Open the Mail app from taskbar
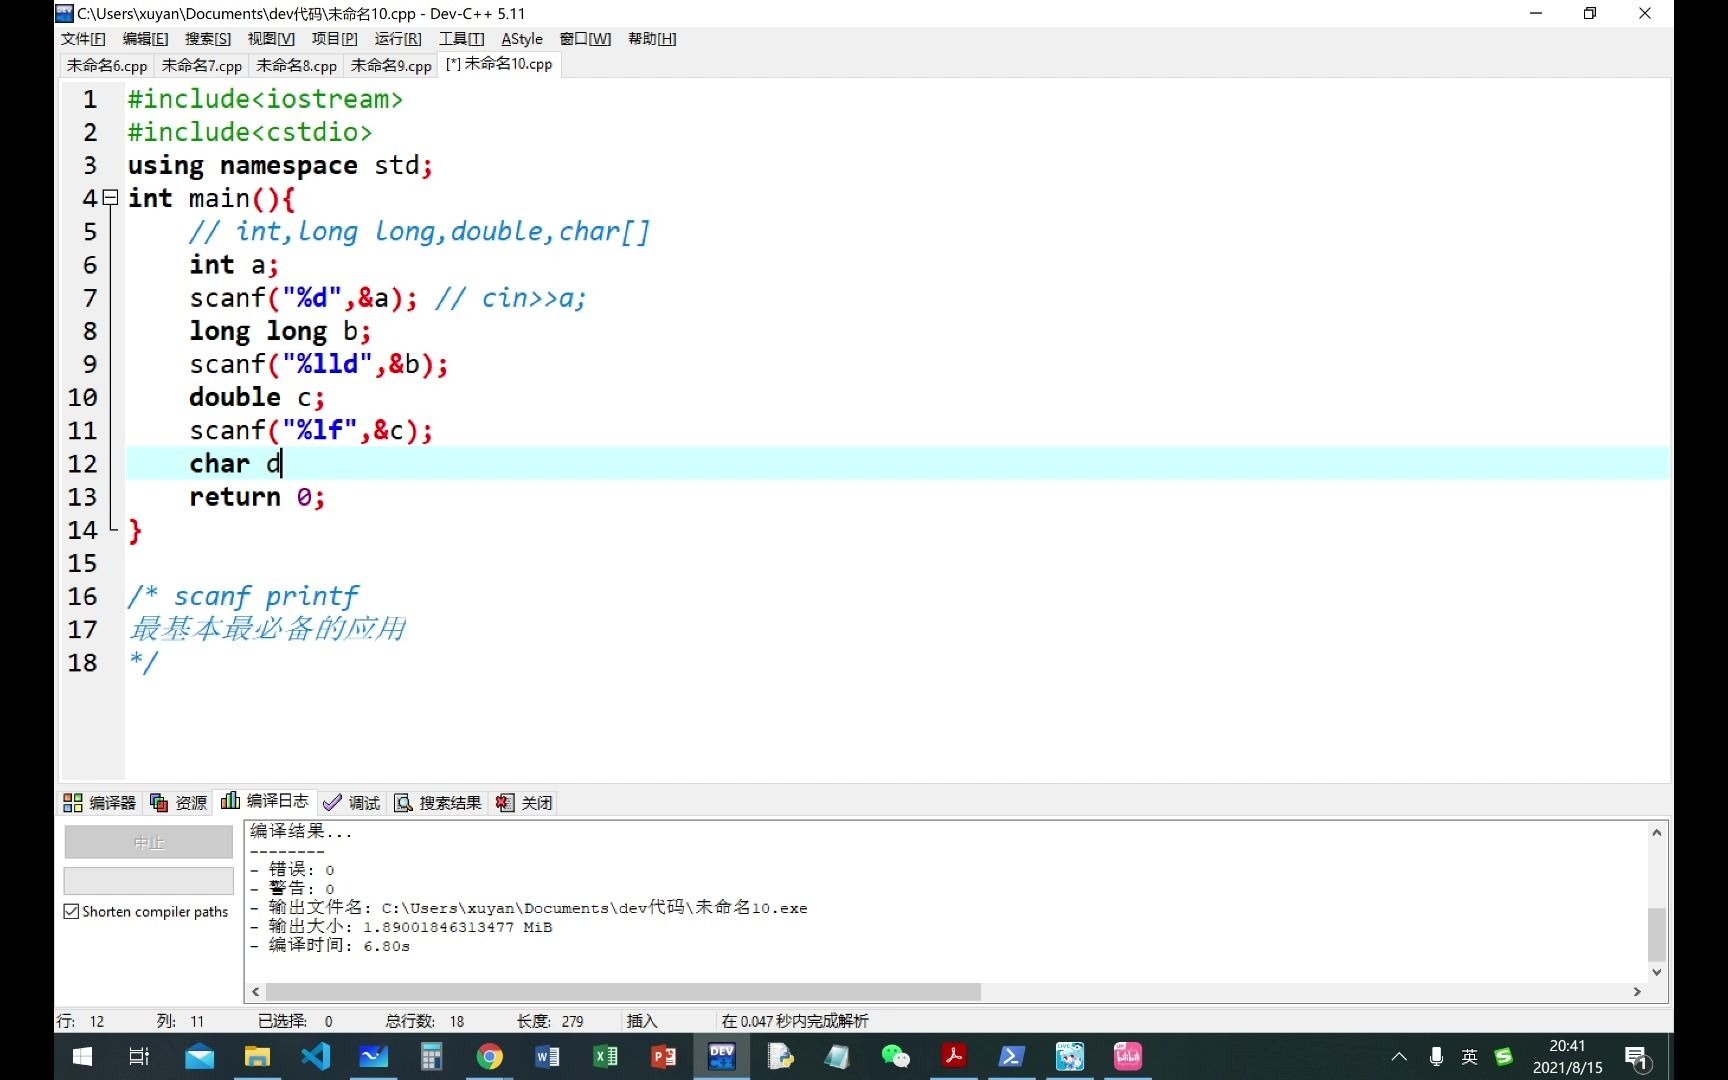Image resolution: width=1728 pixels, height=1080 pixels. coord(199,1056)
